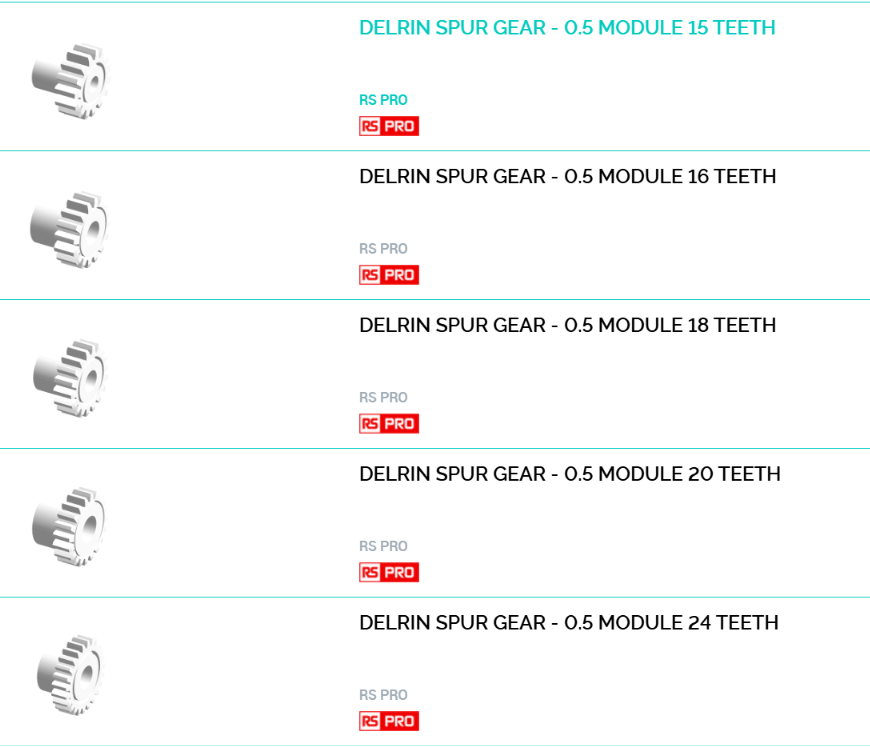This screenshot has height=747, width=870.
Task: Click the RS PRO logo under 16 teeth gear
Action: pos(389,275)
